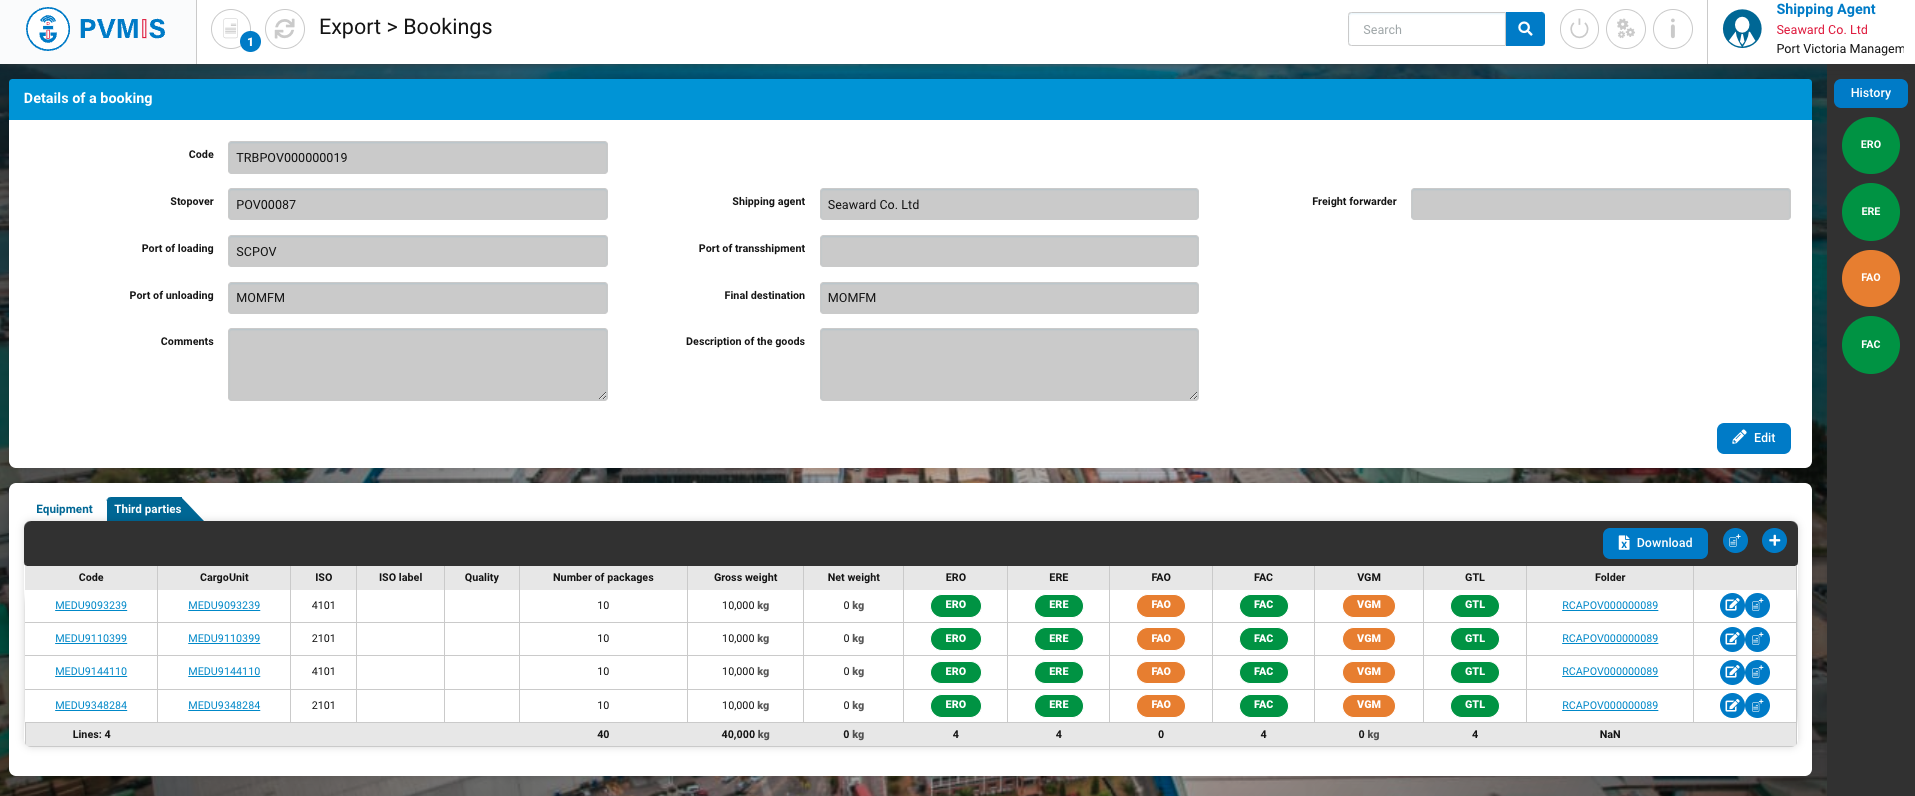Screen dimensions: 1915x796
Task: Download the equipment list as spreadsheet
Action: [x=1654, y=543]
